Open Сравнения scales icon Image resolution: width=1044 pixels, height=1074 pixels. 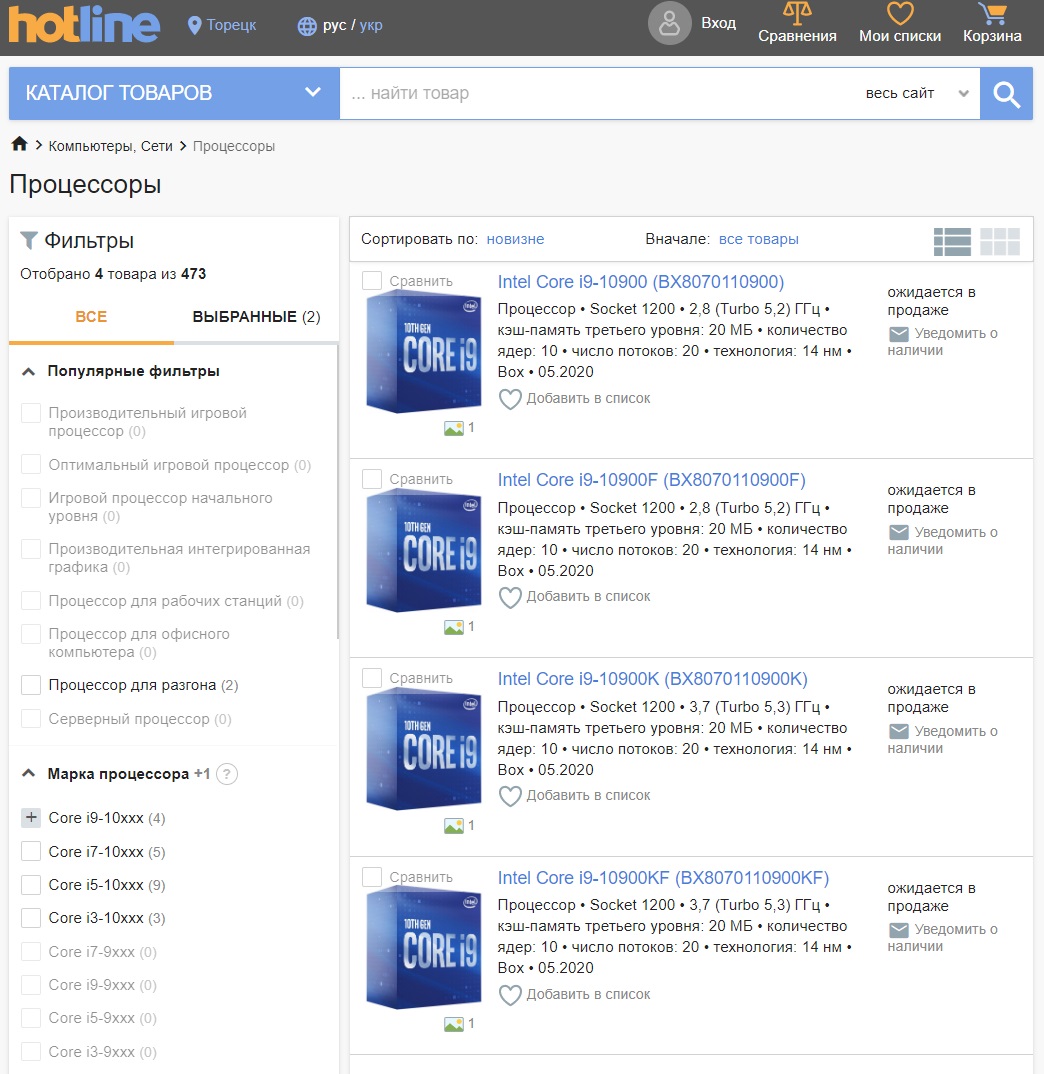point(797,13)
